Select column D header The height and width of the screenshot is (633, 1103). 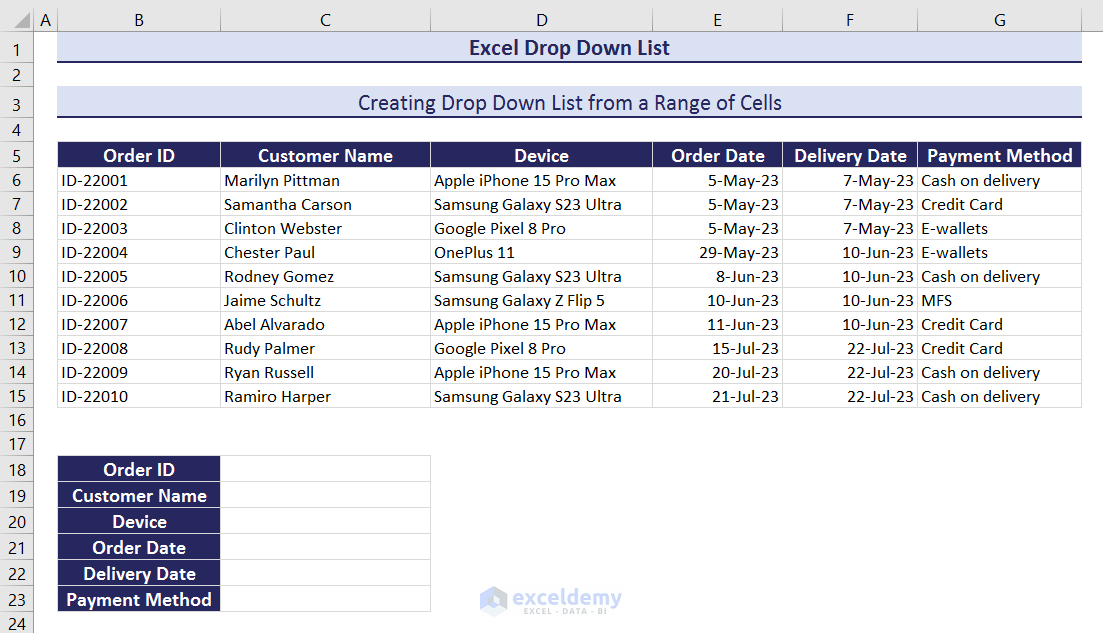(x=542, y=20)
